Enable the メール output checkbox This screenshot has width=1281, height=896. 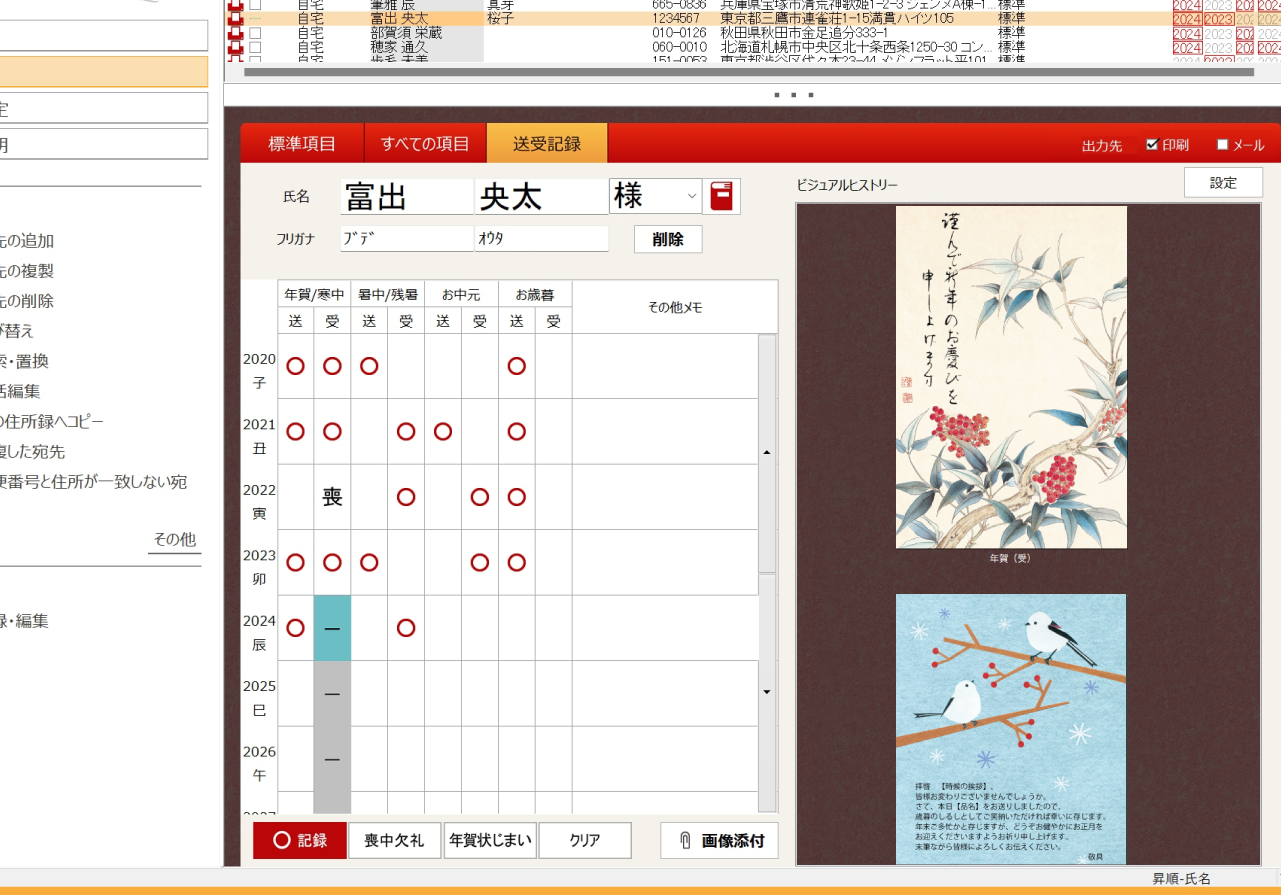pyautogui.click(x=1221, y=143)
